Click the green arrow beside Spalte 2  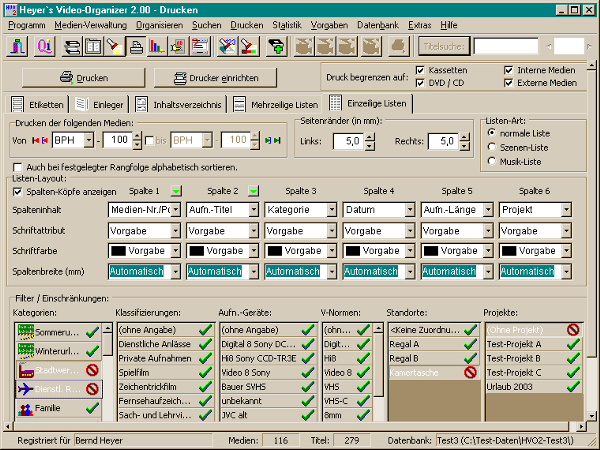pyautogui.click(x=254, y=190)
